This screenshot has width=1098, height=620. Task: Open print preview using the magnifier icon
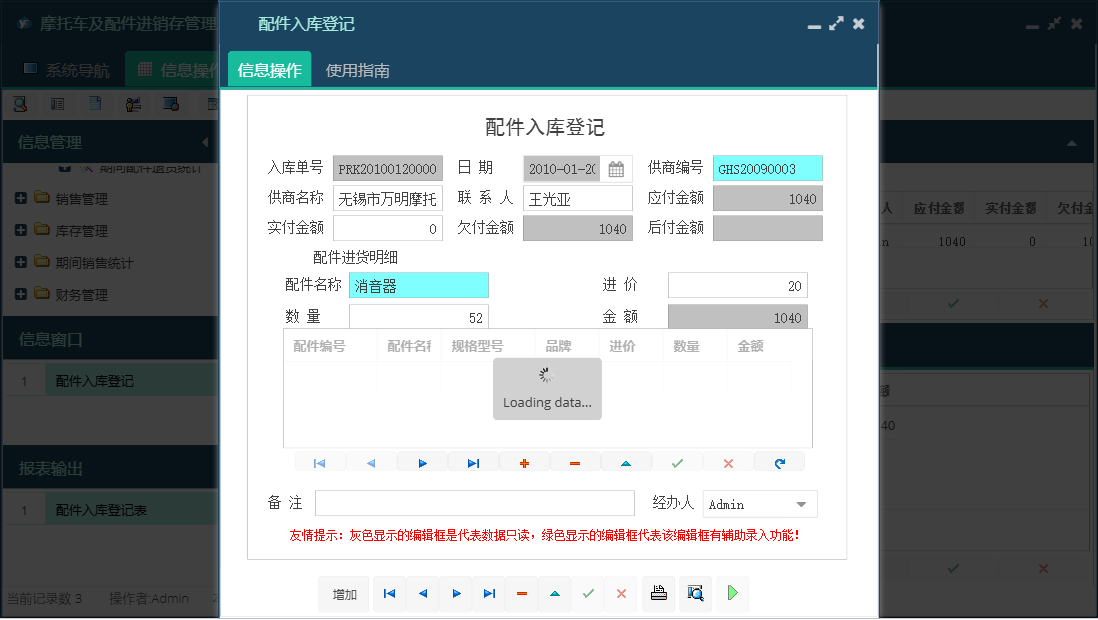coord(694,593)
